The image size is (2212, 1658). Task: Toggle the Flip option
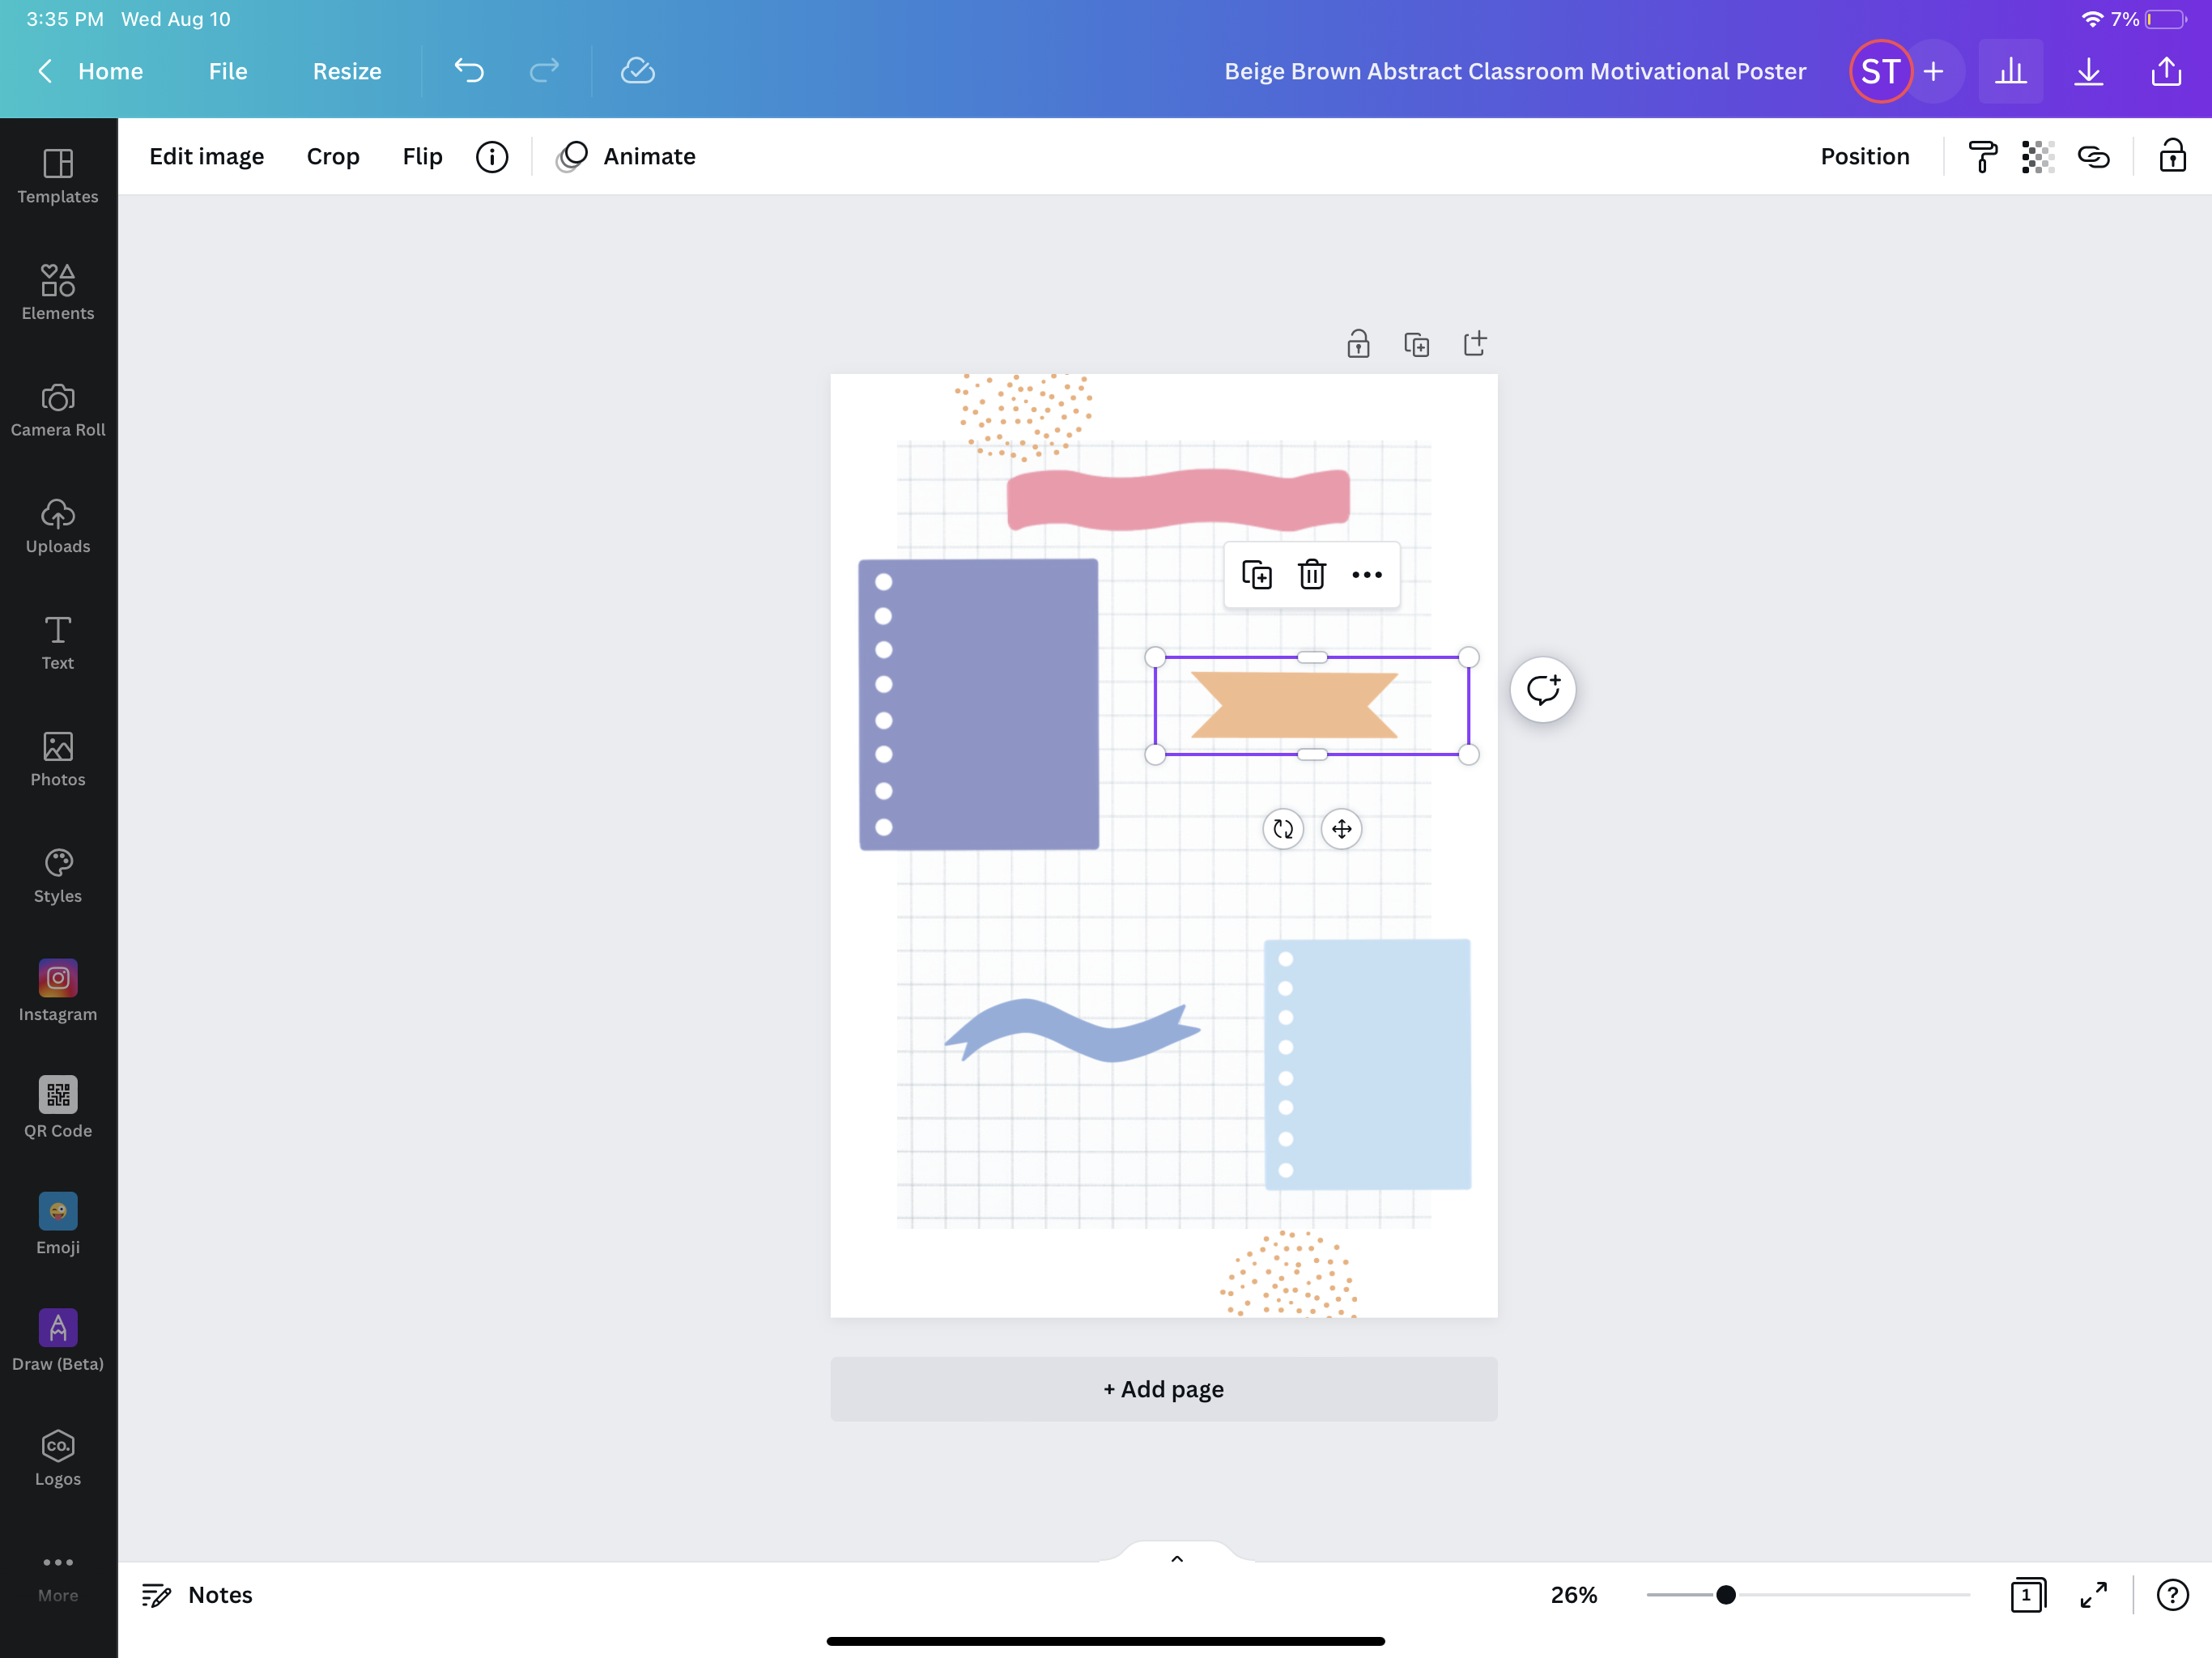pos(422,155)
